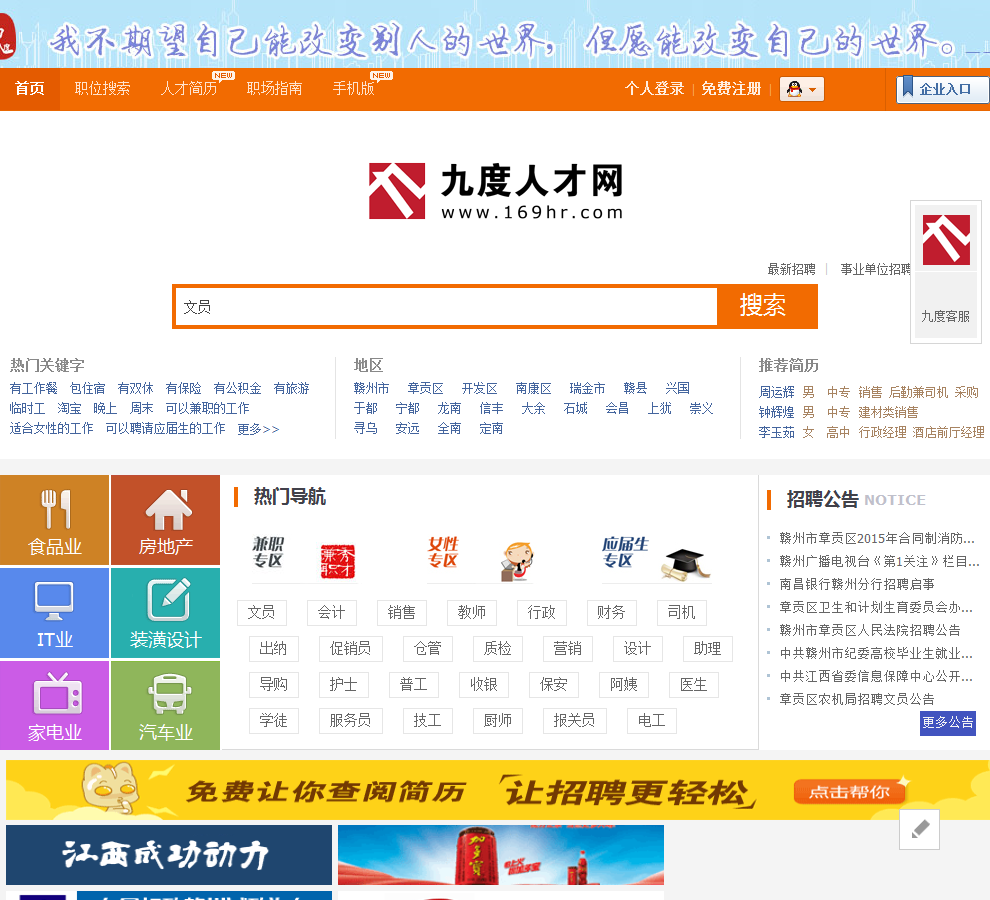This screenshot has width=990, height=900.
Task: Click 免费注册 link
Action: [731, 88]
